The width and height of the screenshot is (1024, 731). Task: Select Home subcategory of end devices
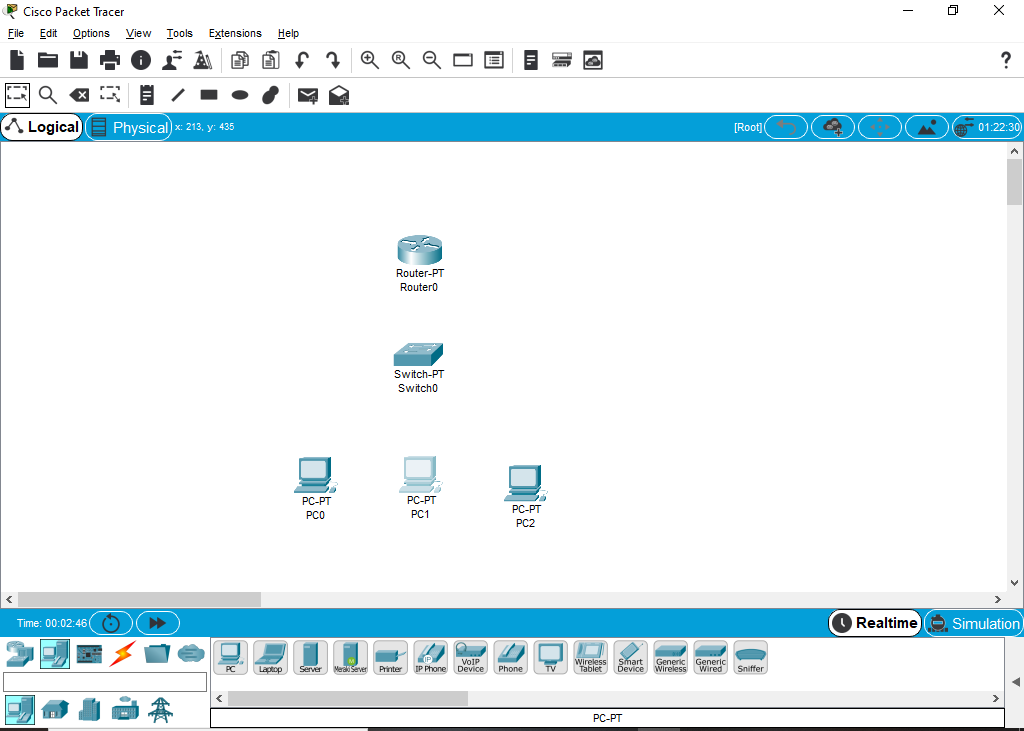pos(55,709)
